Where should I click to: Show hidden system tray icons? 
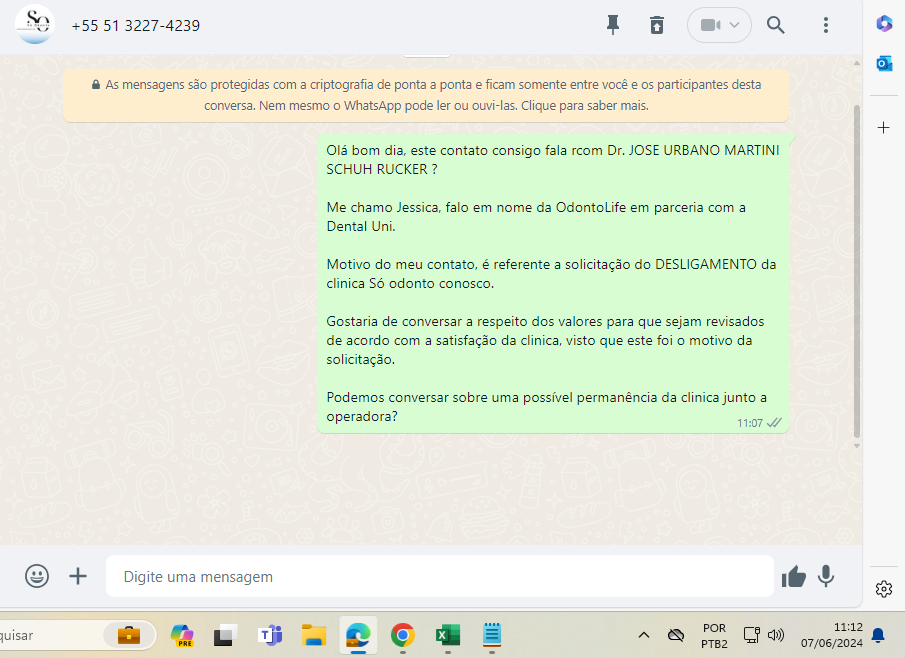(644, 635)
